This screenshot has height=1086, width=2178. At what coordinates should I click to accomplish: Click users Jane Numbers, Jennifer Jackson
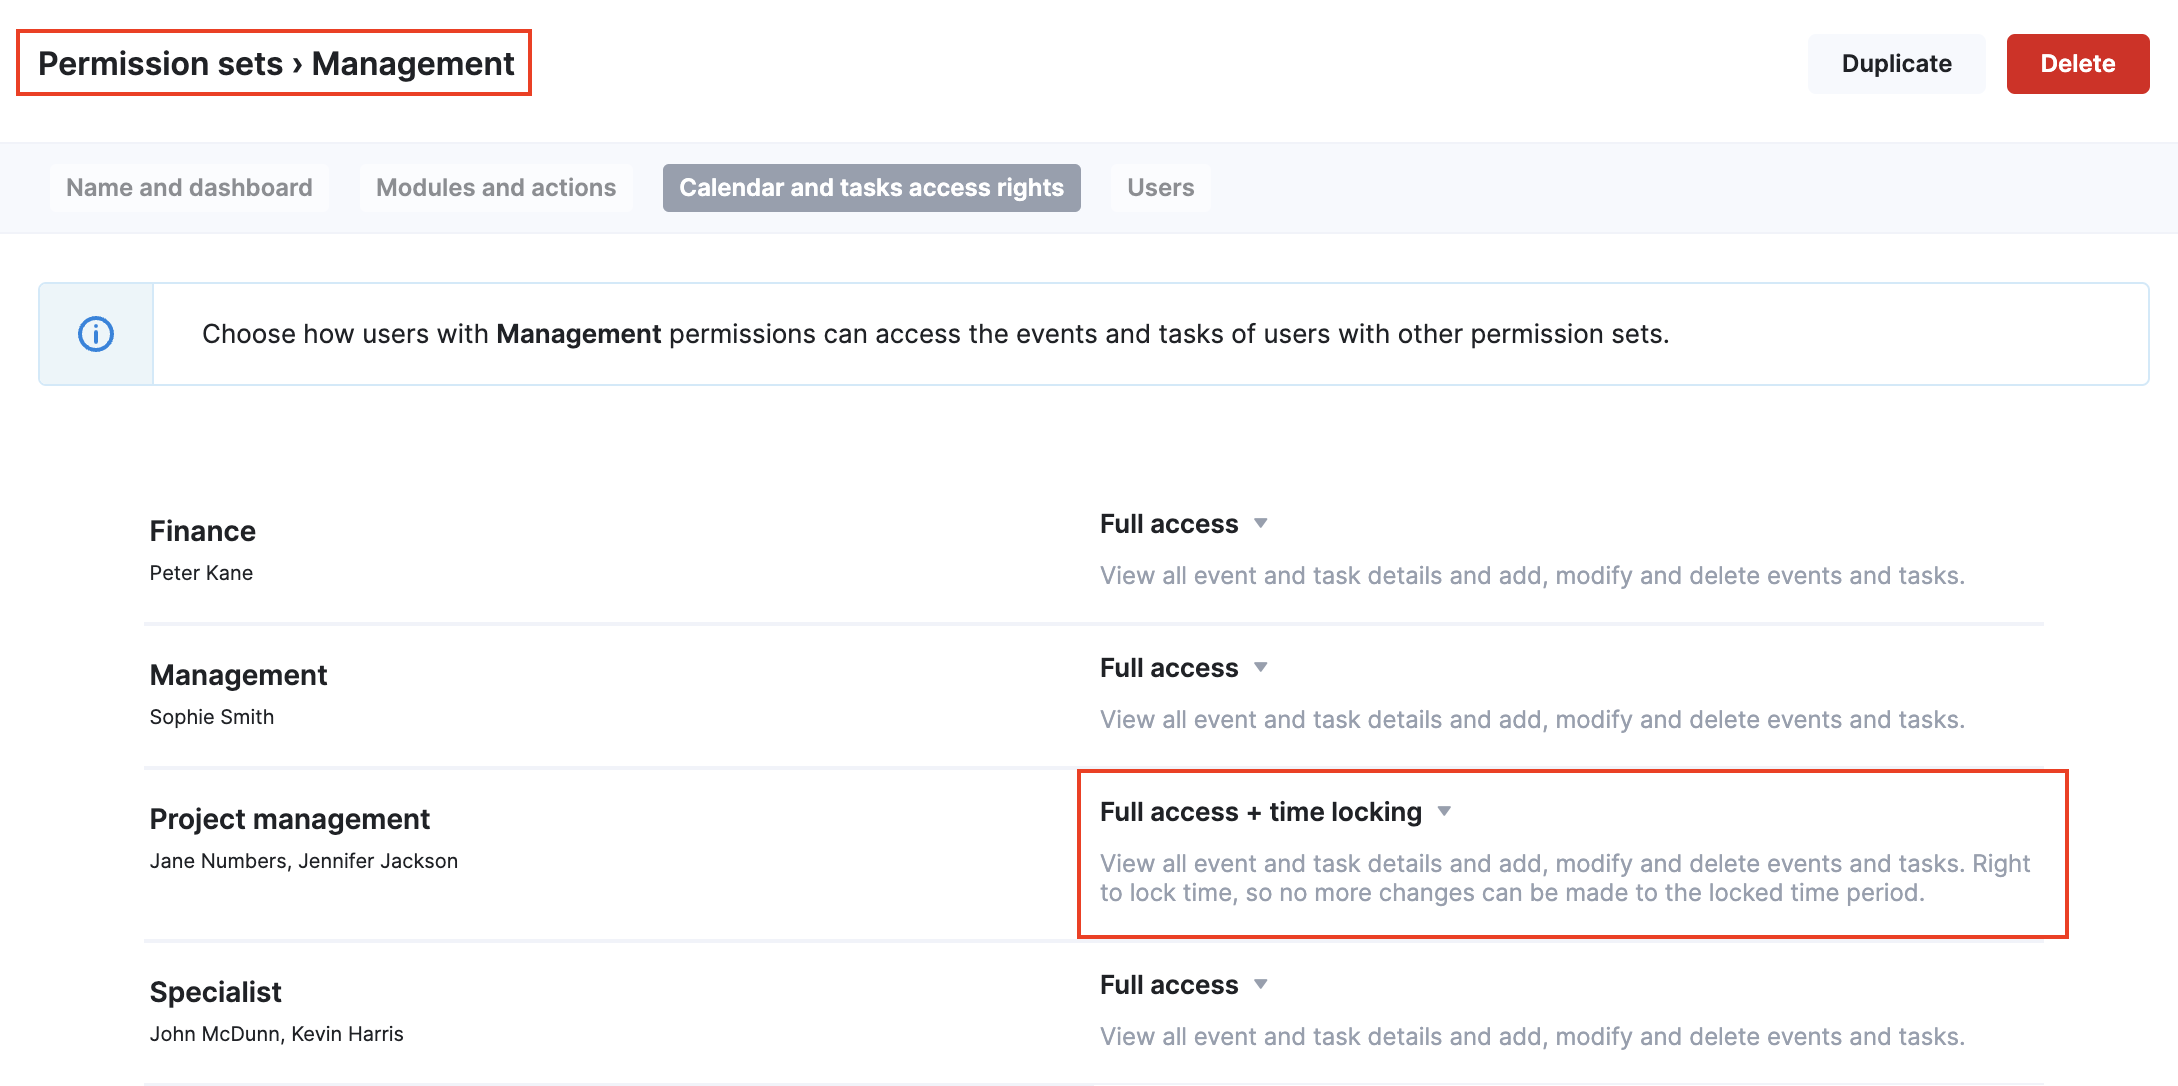(x=304, y=861)
